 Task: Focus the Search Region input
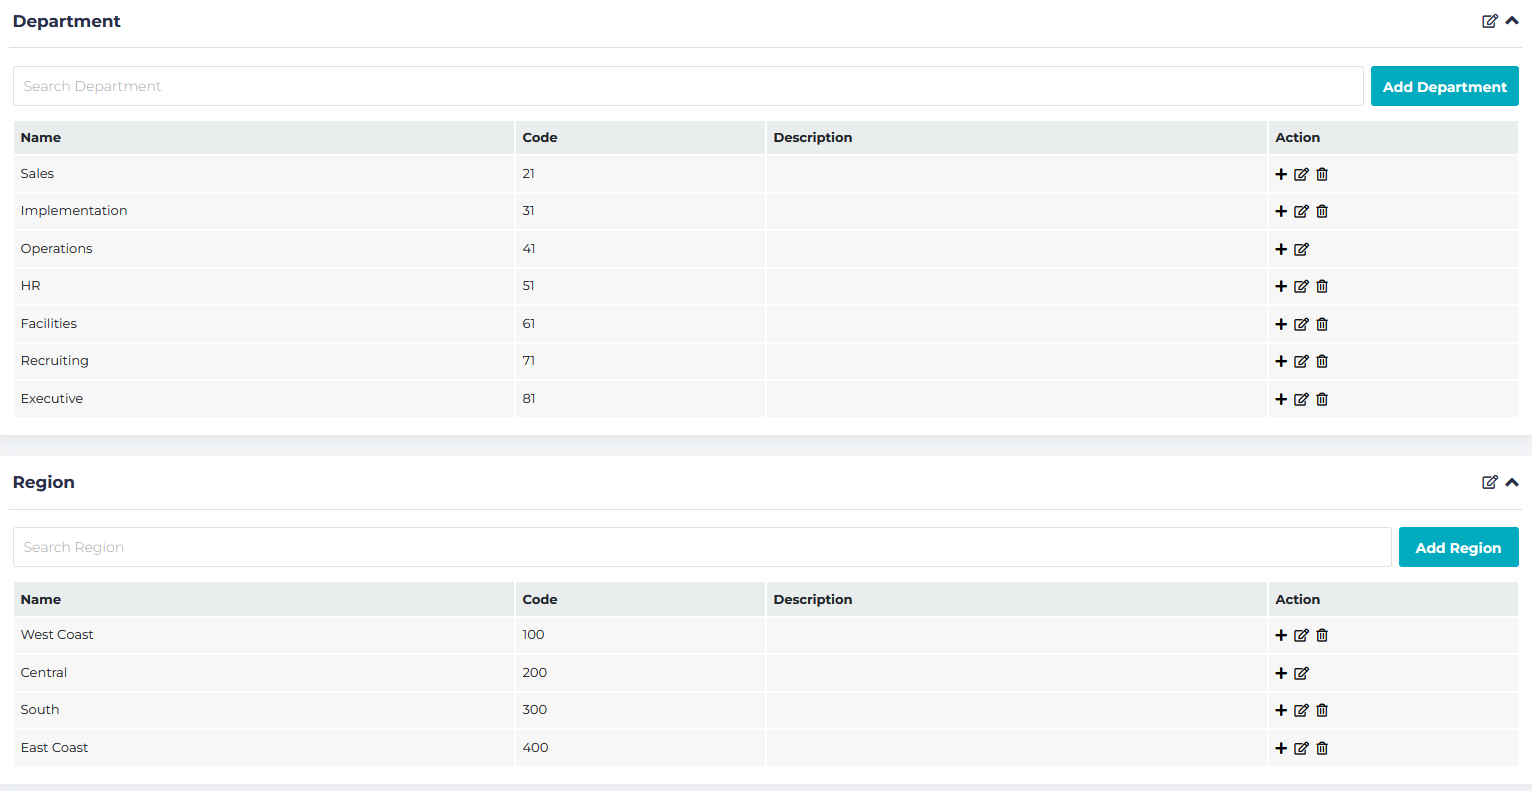pos(701,547)
